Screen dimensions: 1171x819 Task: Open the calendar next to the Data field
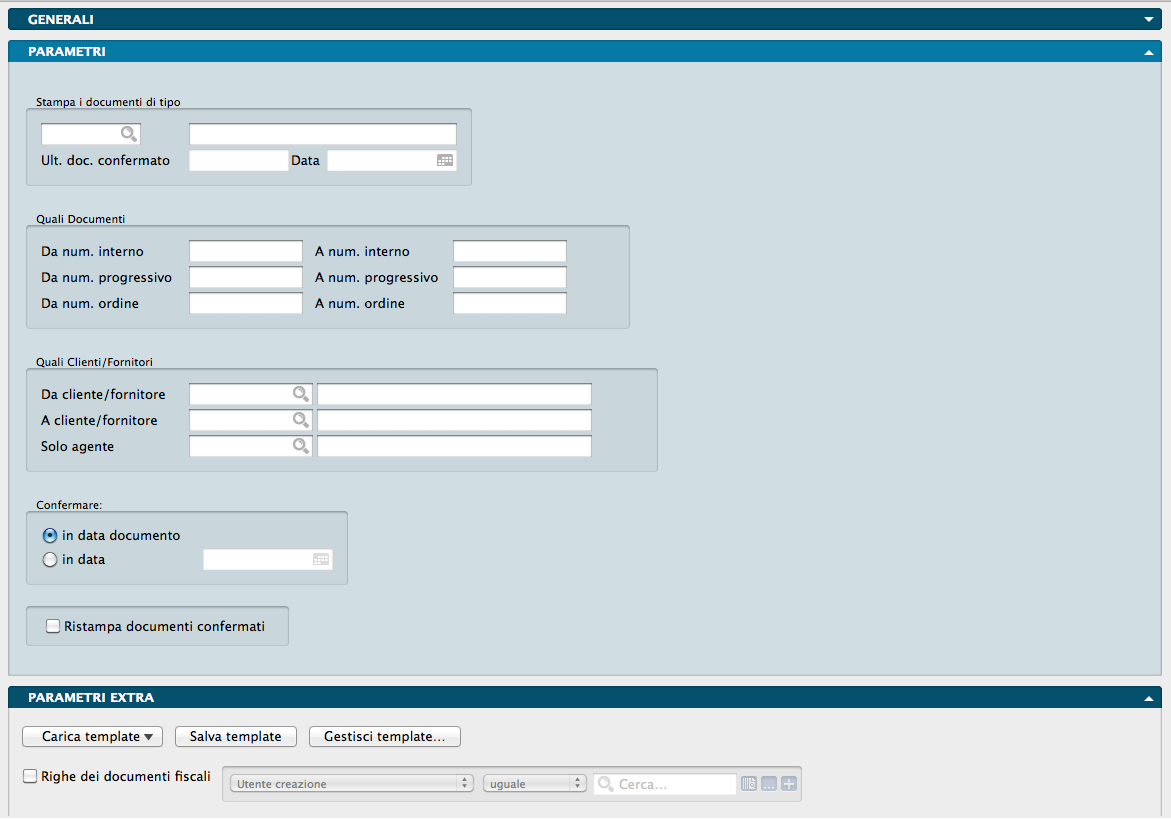point(445,160)
